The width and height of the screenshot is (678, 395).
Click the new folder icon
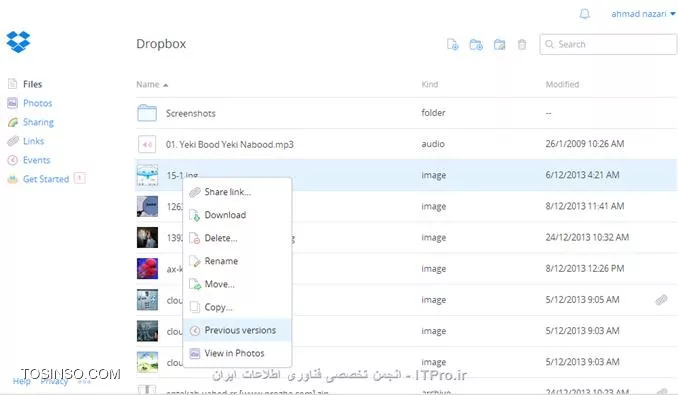[476, 45]
